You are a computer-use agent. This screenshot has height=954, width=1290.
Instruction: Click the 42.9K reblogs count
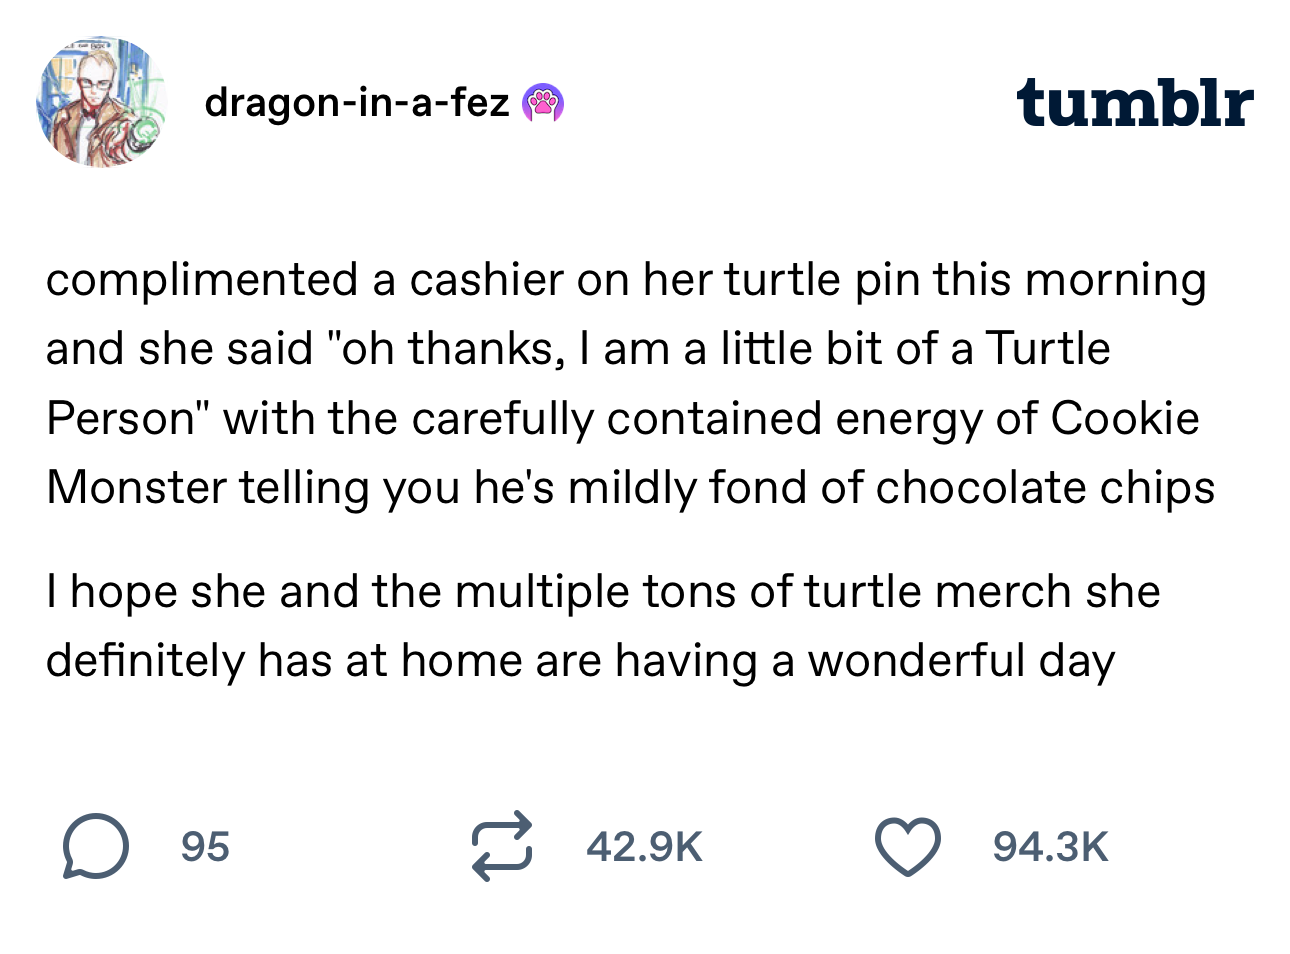(x=644, y=847)
